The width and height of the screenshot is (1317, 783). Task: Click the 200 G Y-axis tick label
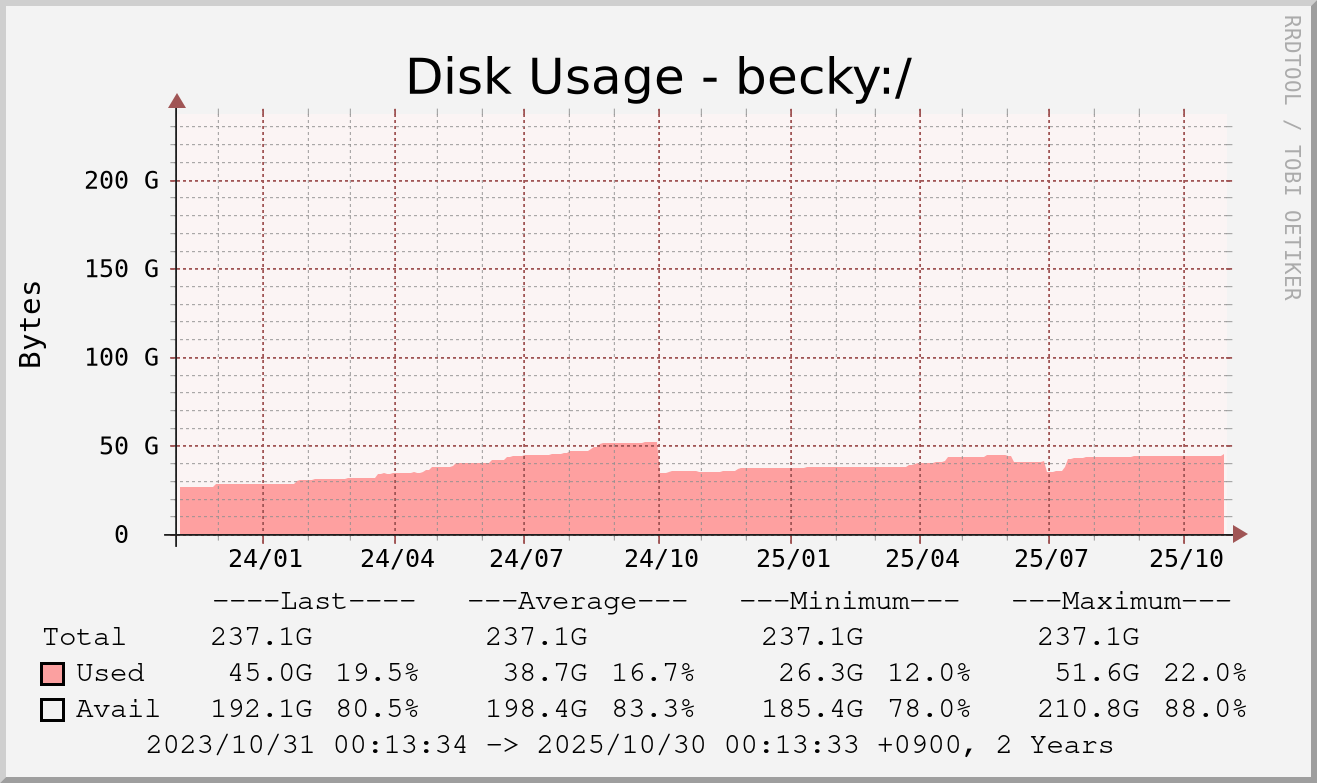(x=122, y=181)
